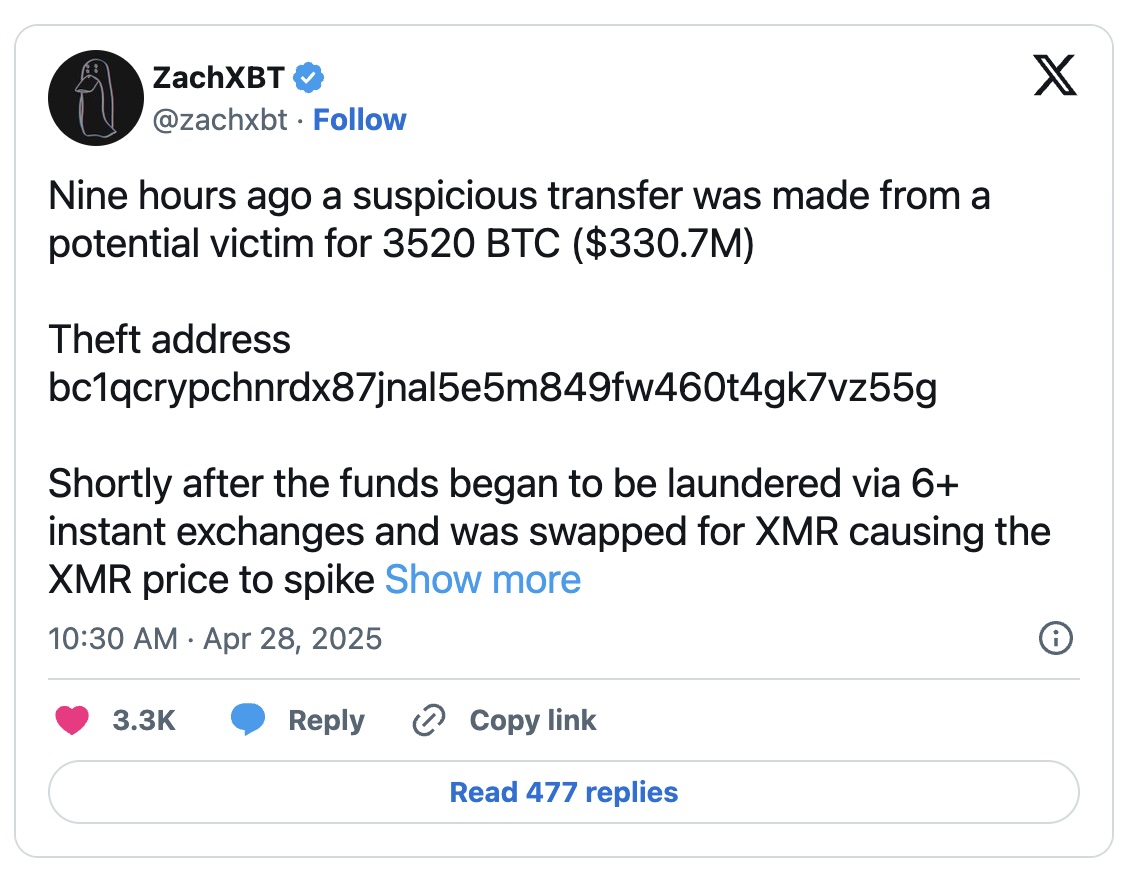
Task: Click the Copy link text
Action: point(532,720)
